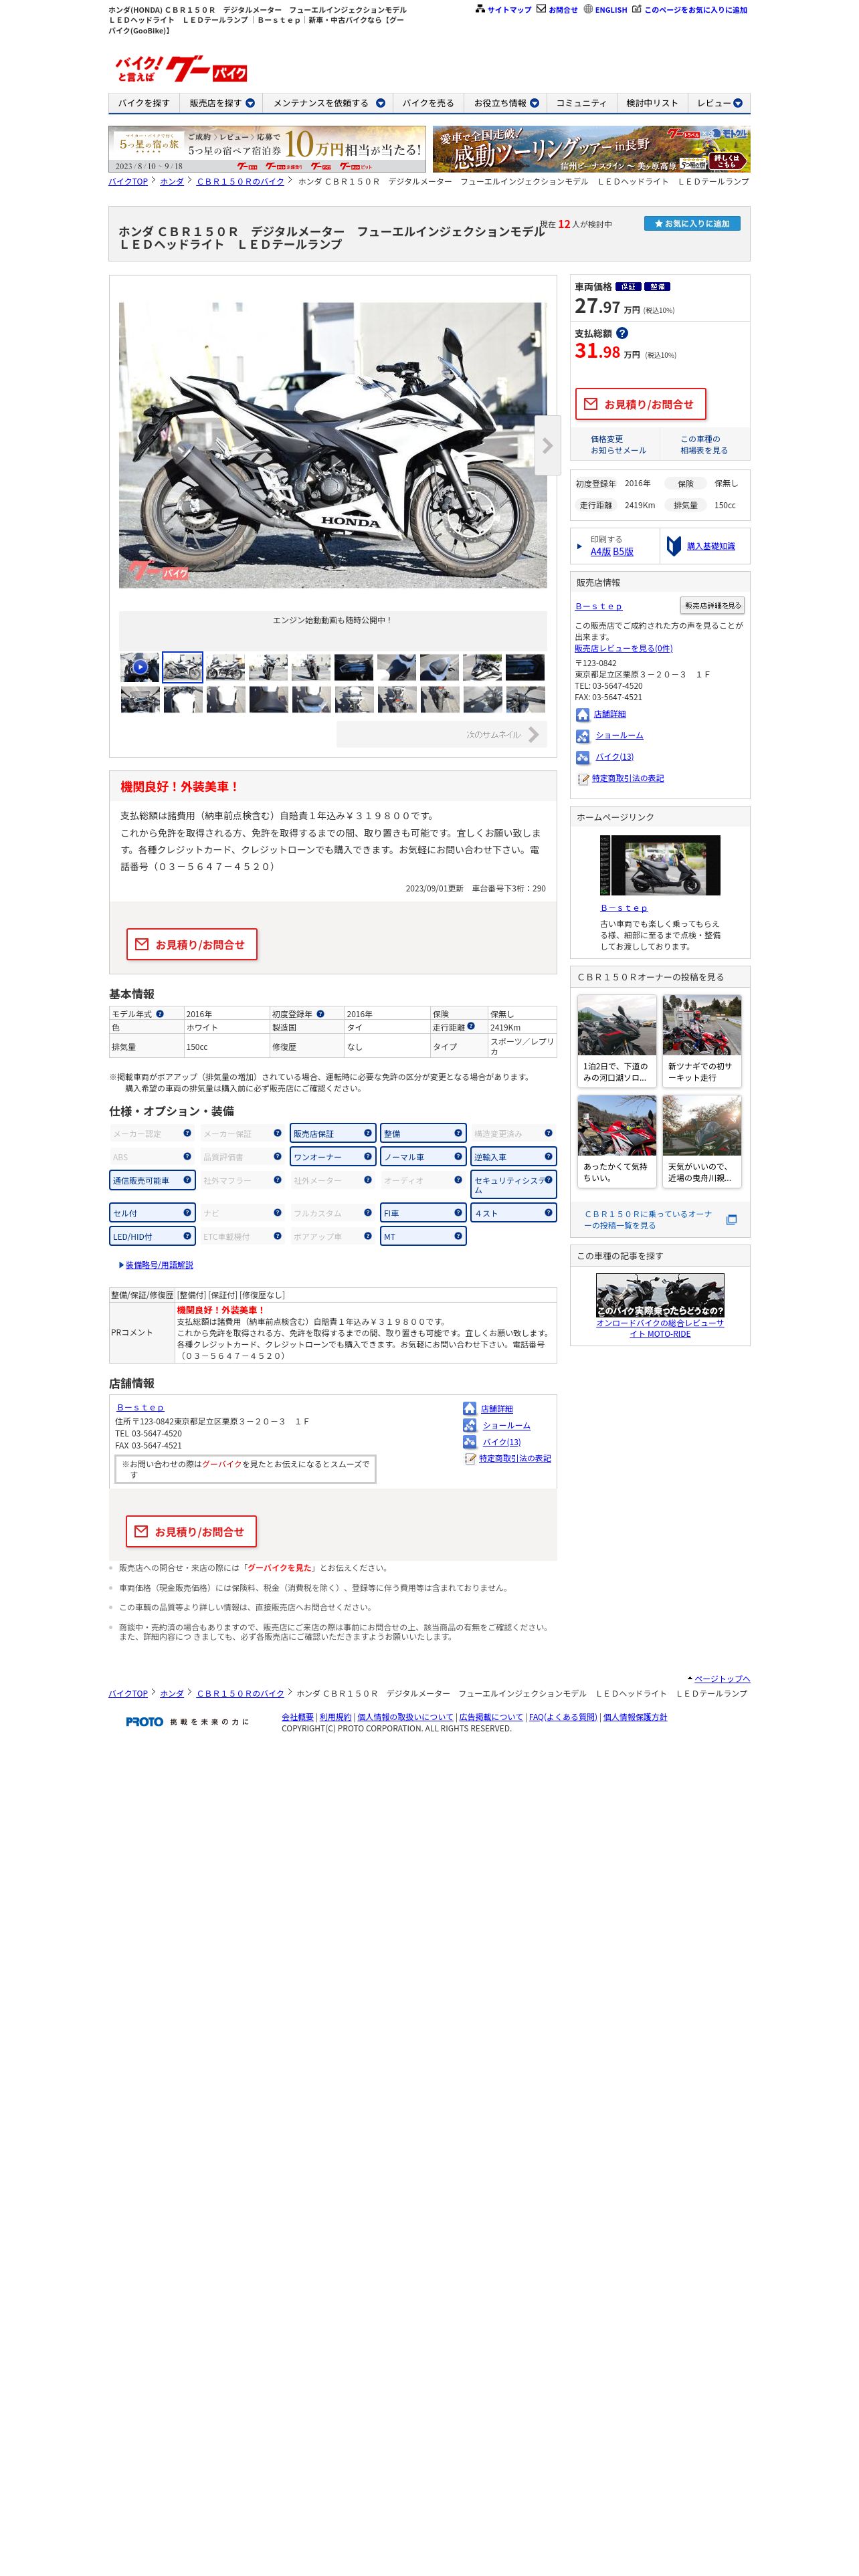Open 購入基礎知識 beginner-mark icon link
This screenshot has width=859, height=2576.
(x=674, y=546)
